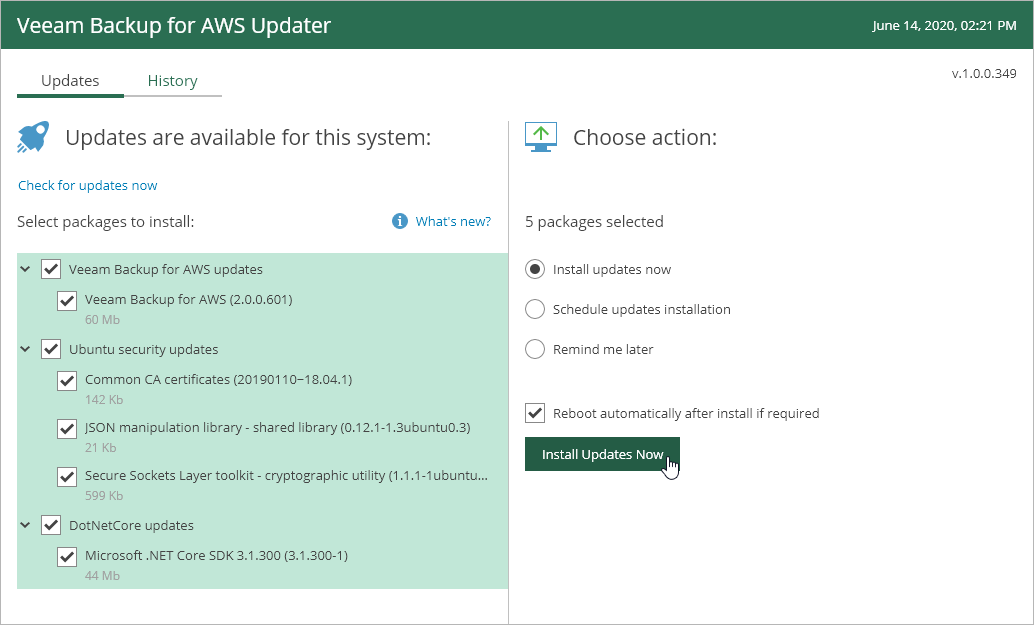Select the Install updates now radio button
The width and height of the screenshot is (1034, 625).
[535, 269]
